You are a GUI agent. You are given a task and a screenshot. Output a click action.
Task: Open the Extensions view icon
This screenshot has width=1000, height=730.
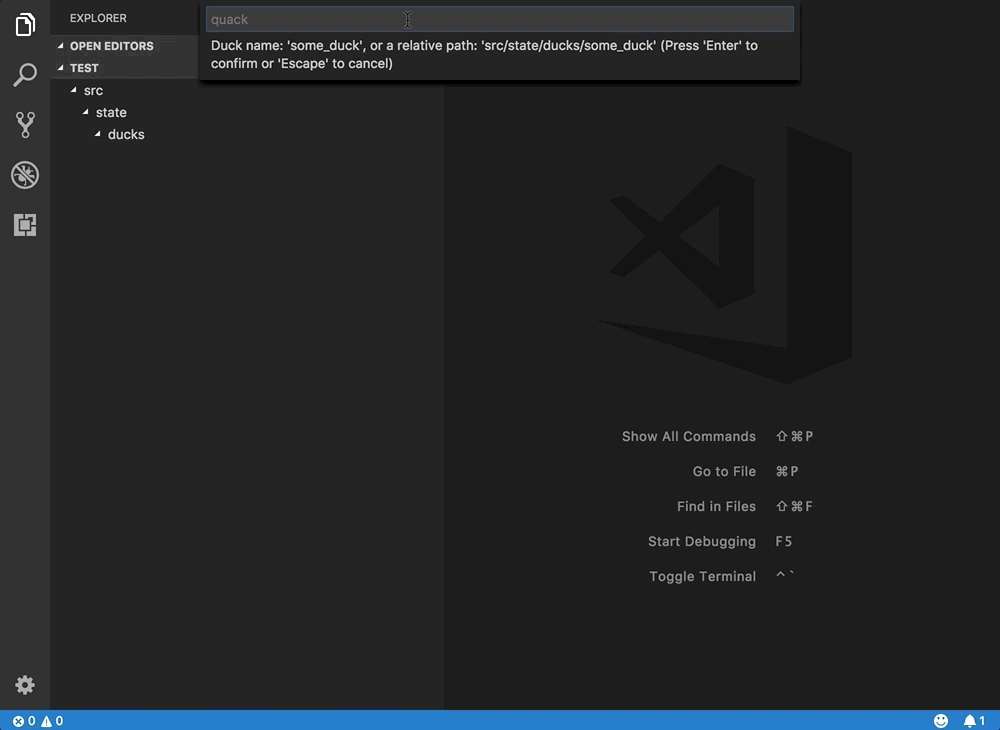pos(25,225)
